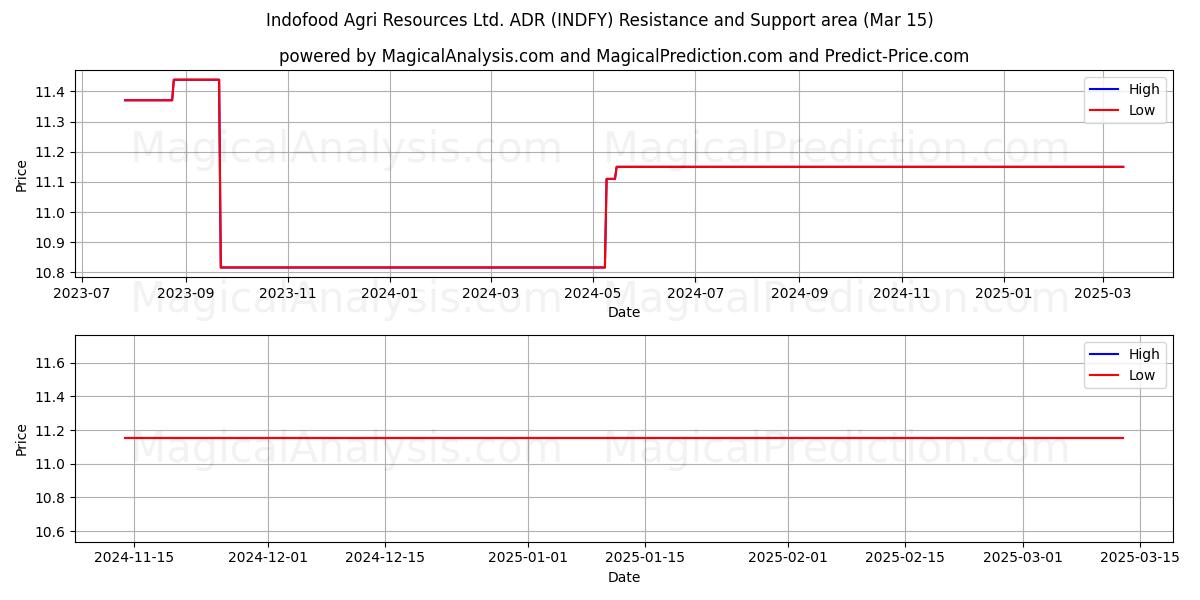Click the 10.6 y-axis value in bottom chart
Screen dimensions: 1200x600
(x=51, y=532)
